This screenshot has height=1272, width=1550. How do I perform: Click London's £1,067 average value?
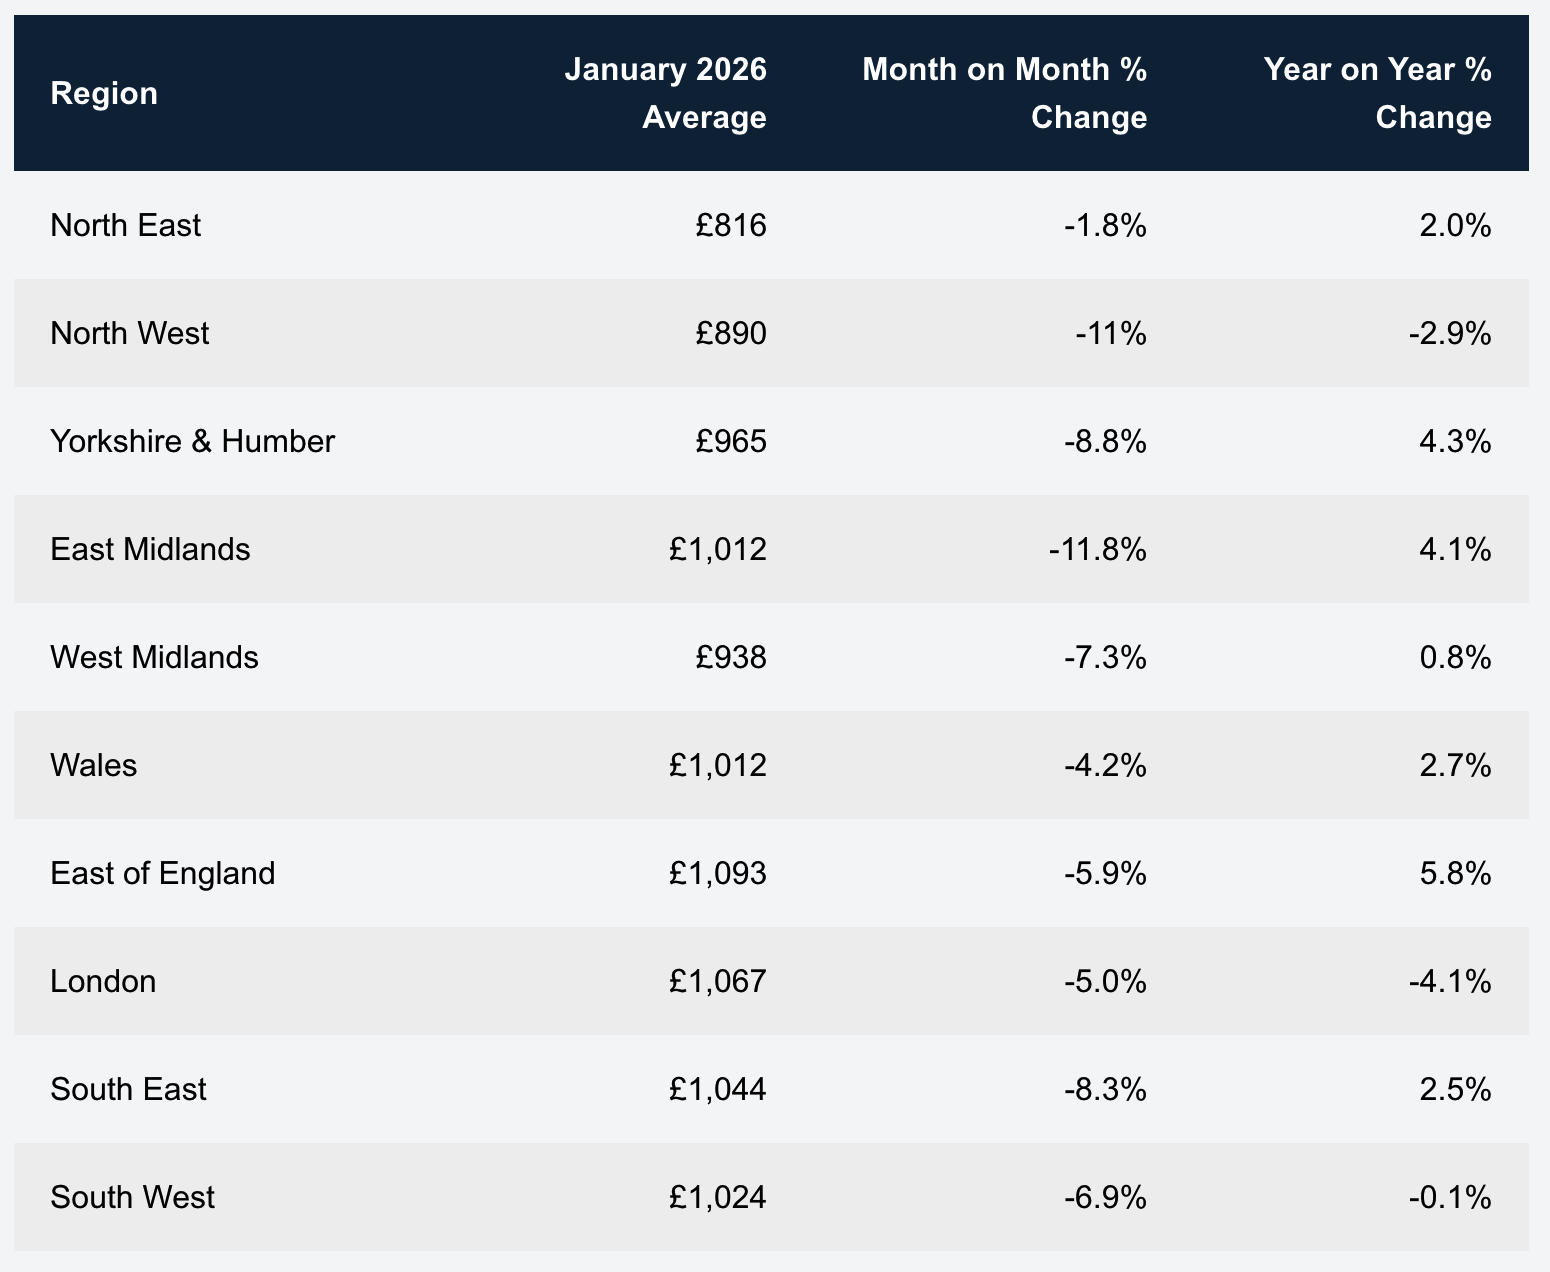point(718,981)
